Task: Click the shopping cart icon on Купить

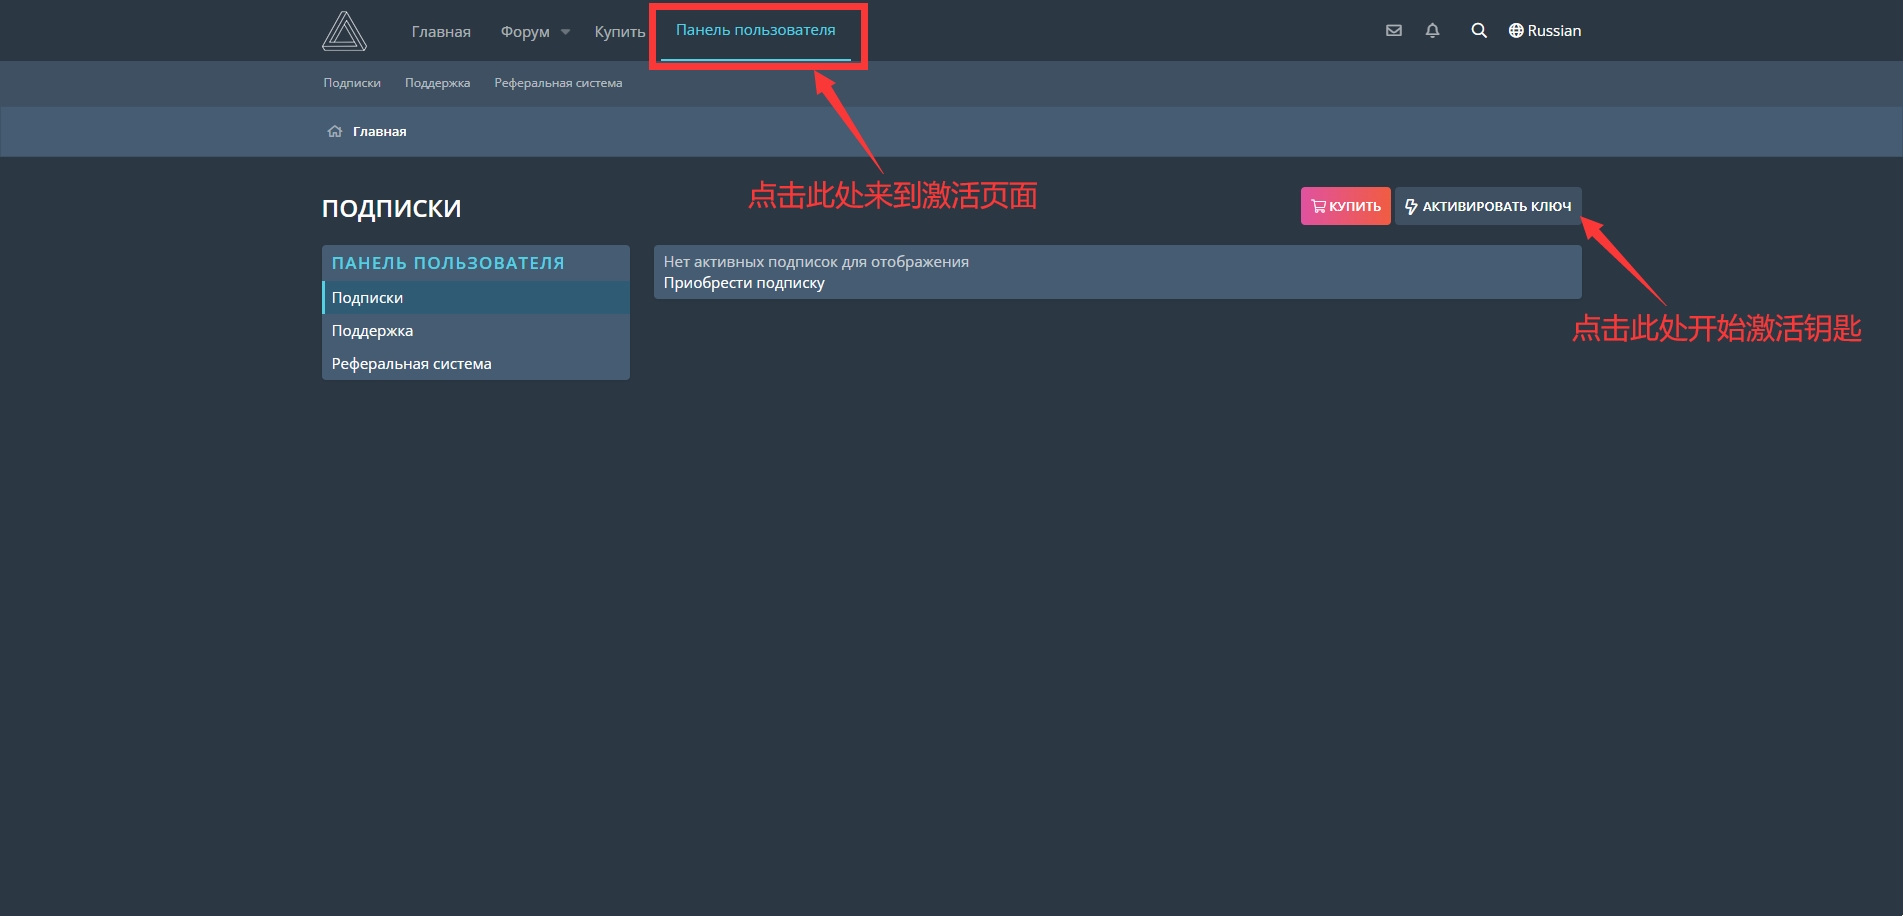Action: [x=1318, y=207]
